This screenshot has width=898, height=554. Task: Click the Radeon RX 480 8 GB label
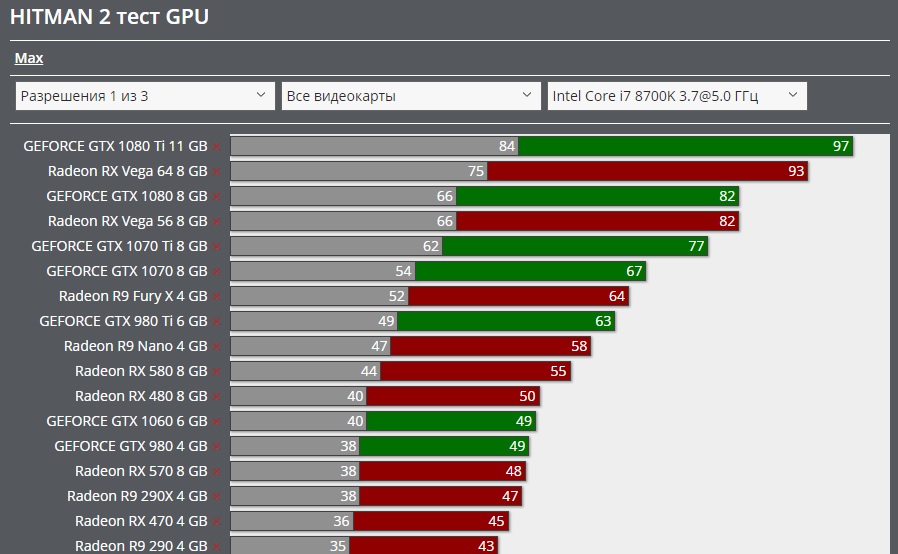tap(141, 396)
